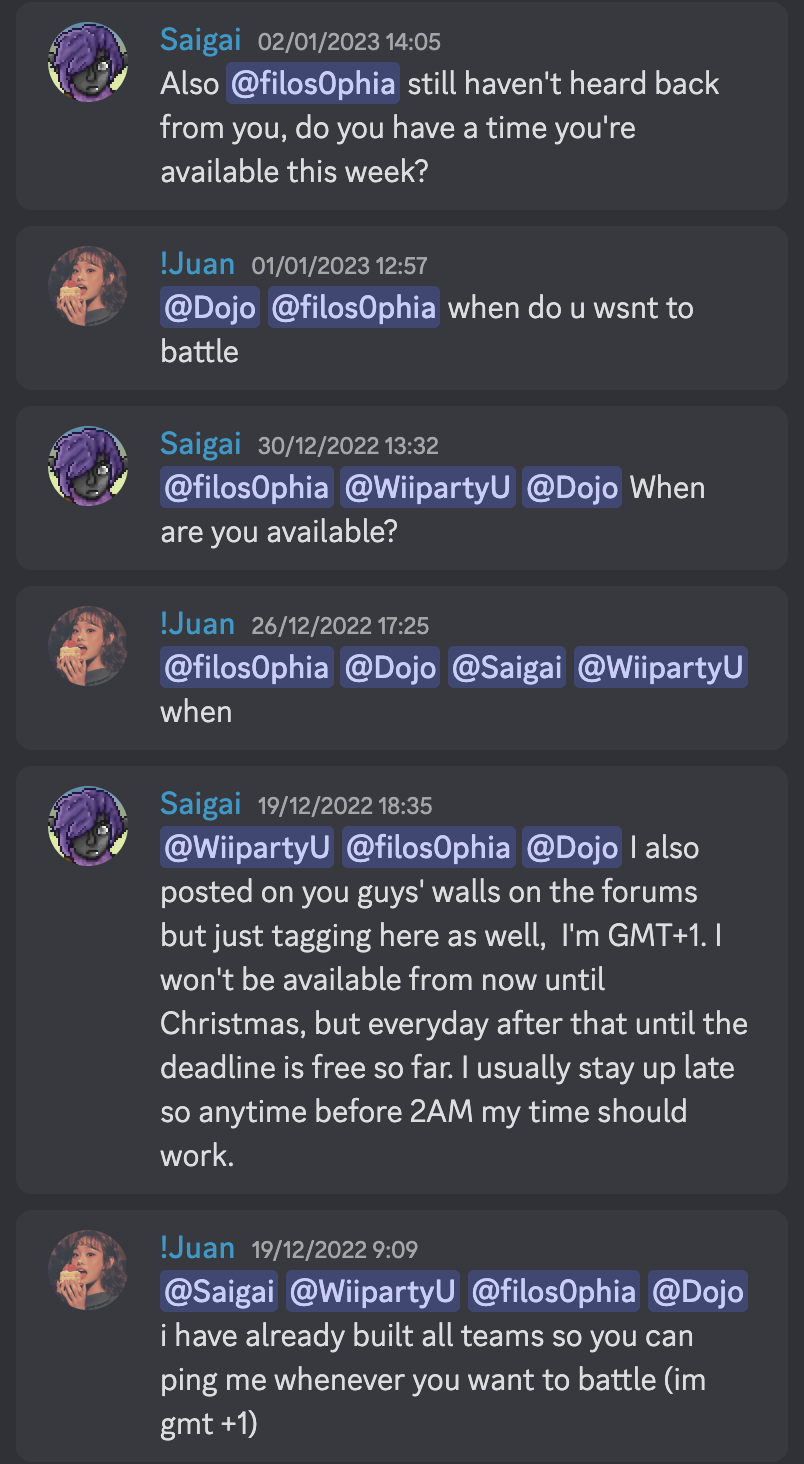Click !Juan's avatar on the 19/12/2022 9:09 message
This screenshot has width=804, height=1464.
tap(88, 1270)
